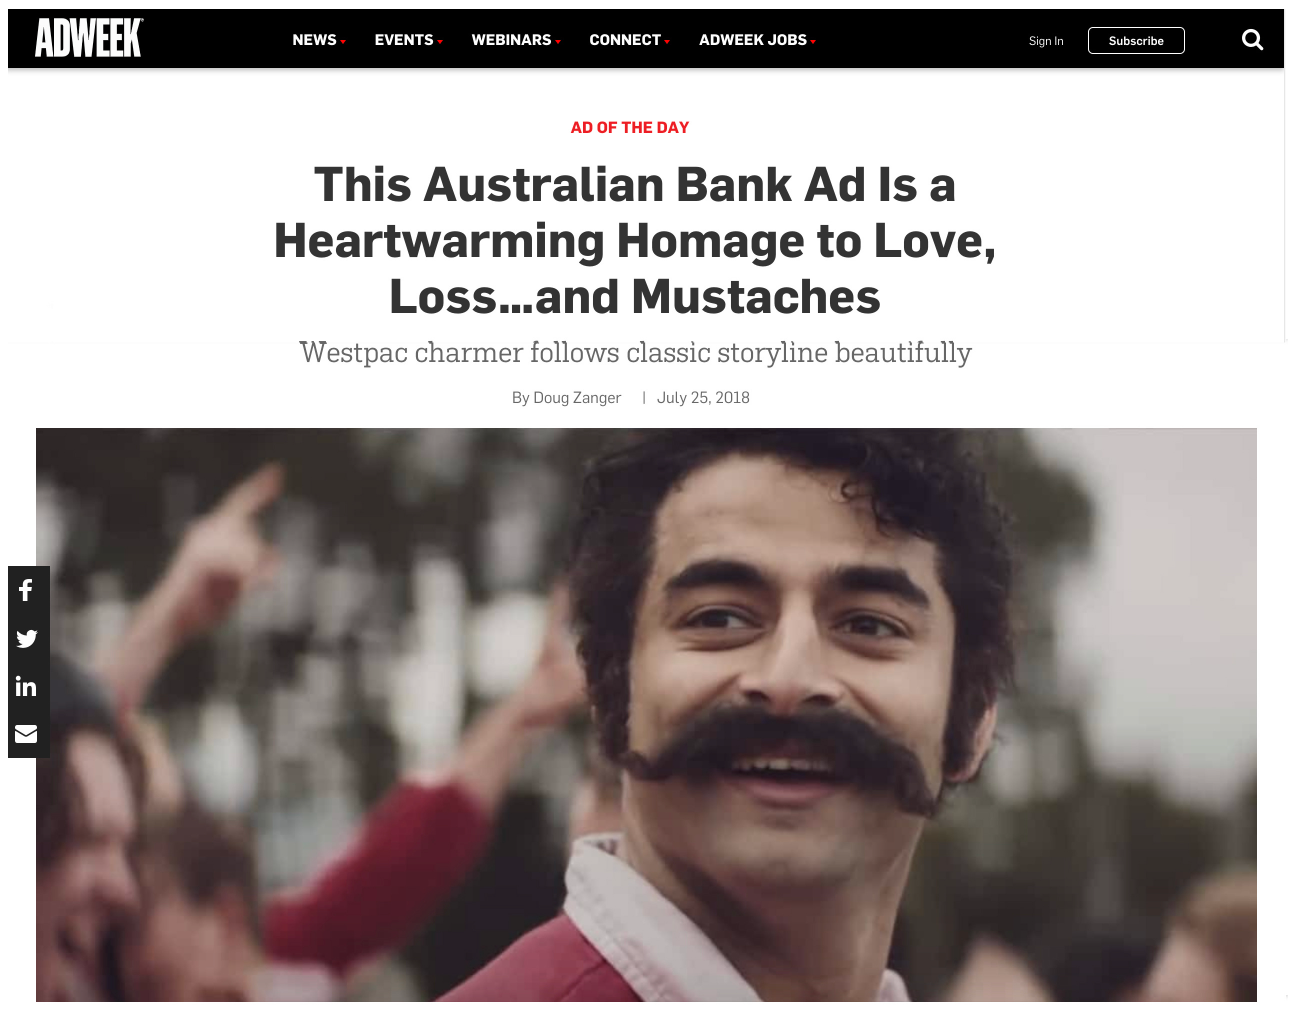This screenshot has width=1294, height=1010.
Task: Click the mustached man hero image
Action: (x=646, y=715)
